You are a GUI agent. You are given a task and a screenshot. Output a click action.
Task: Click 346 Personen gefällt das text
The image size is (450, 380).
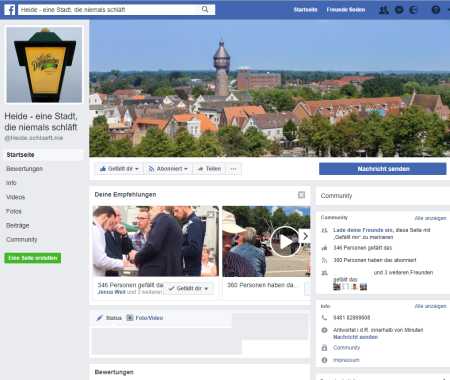click(362, 248)
